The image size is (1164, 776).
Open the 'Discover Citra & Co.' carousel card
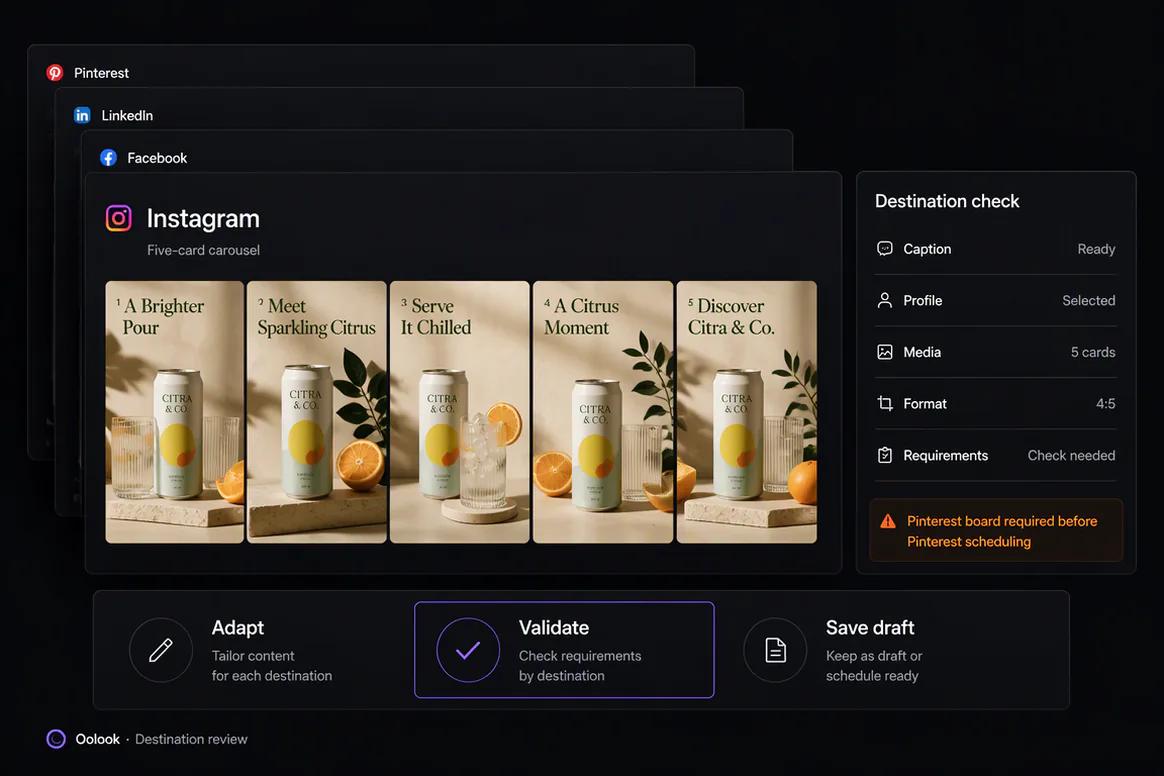[x=747, y=412]
